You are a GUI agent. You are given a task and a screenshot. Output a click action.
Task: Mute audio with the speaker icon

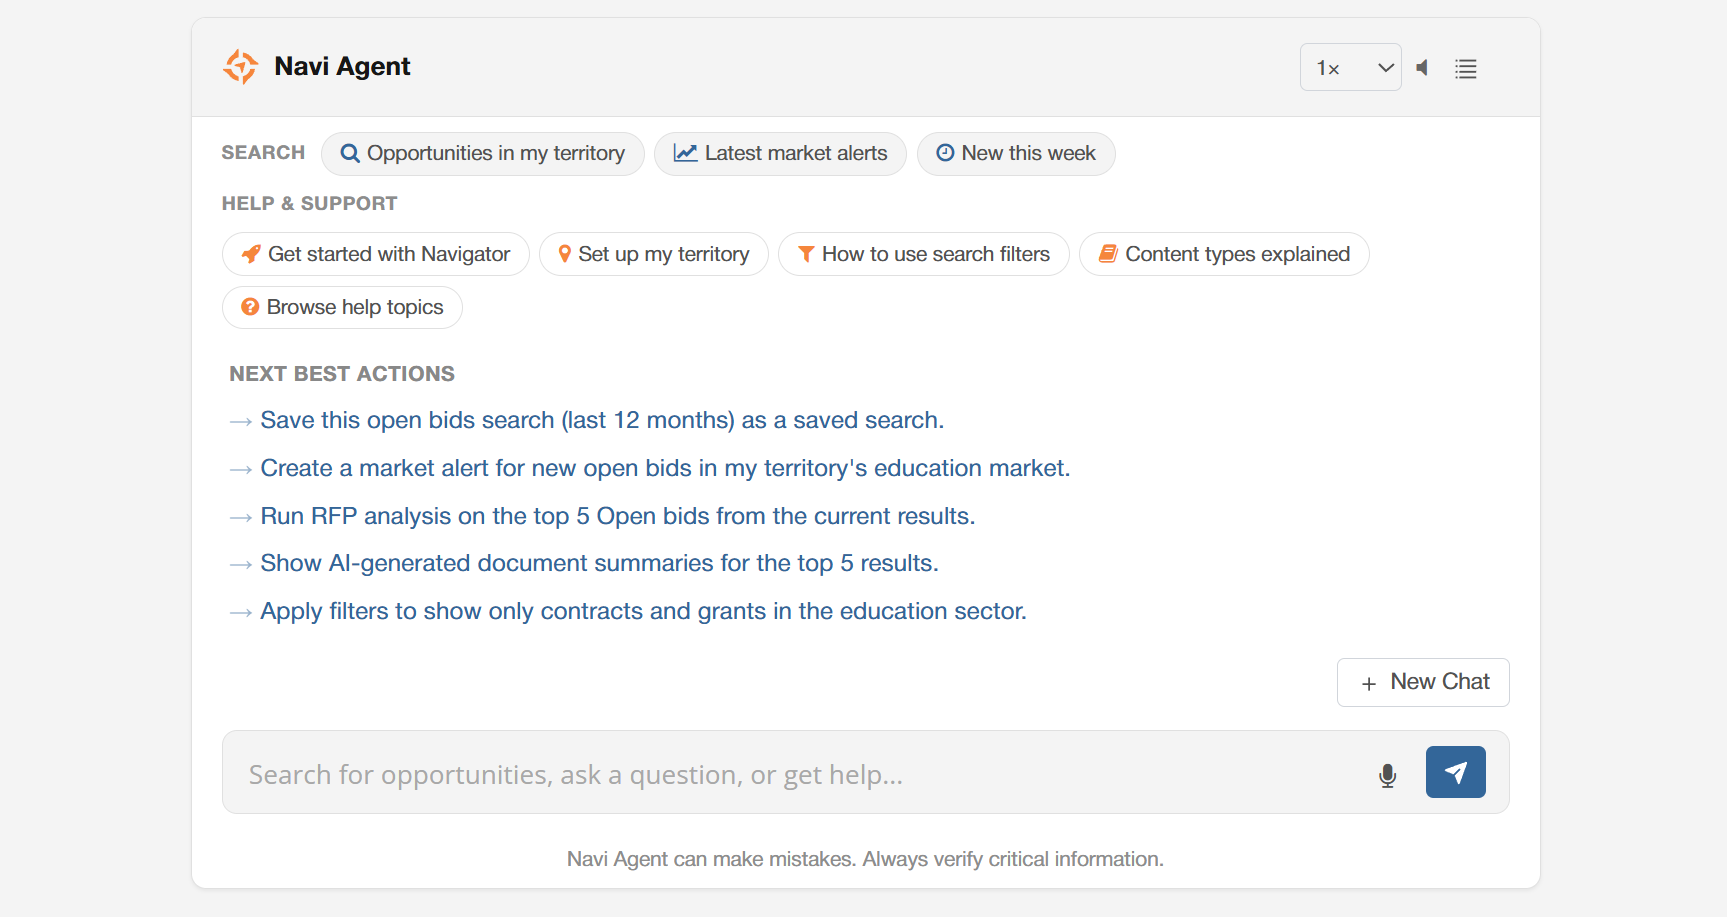1422,68
